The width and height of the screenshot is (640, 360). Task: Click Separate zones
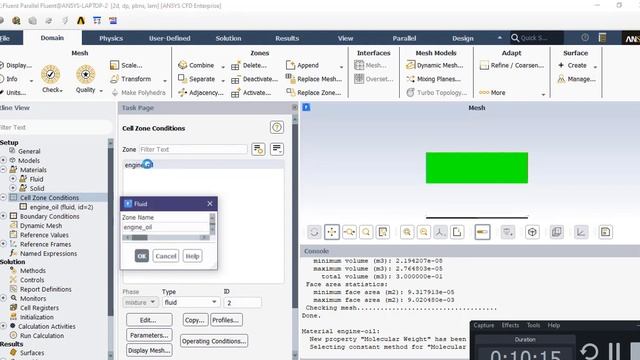[x=196, y=79]
